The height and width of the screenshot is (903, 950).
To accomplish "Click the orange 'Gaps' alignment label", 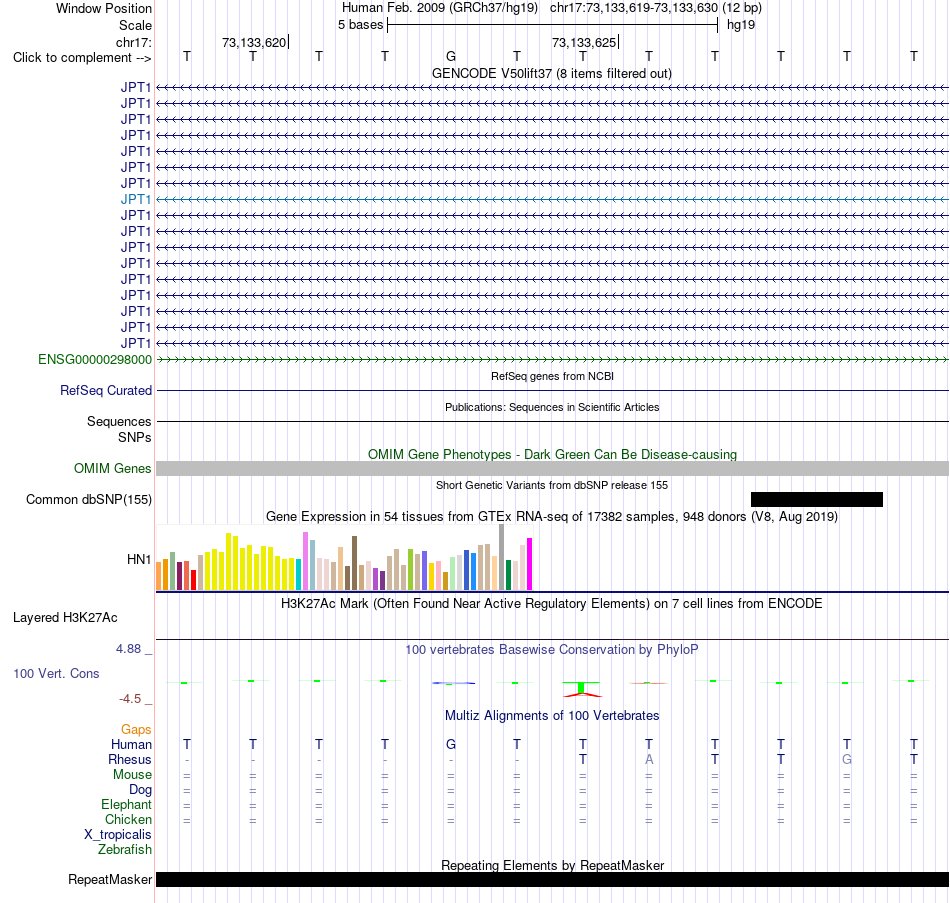I will point(136,730).
